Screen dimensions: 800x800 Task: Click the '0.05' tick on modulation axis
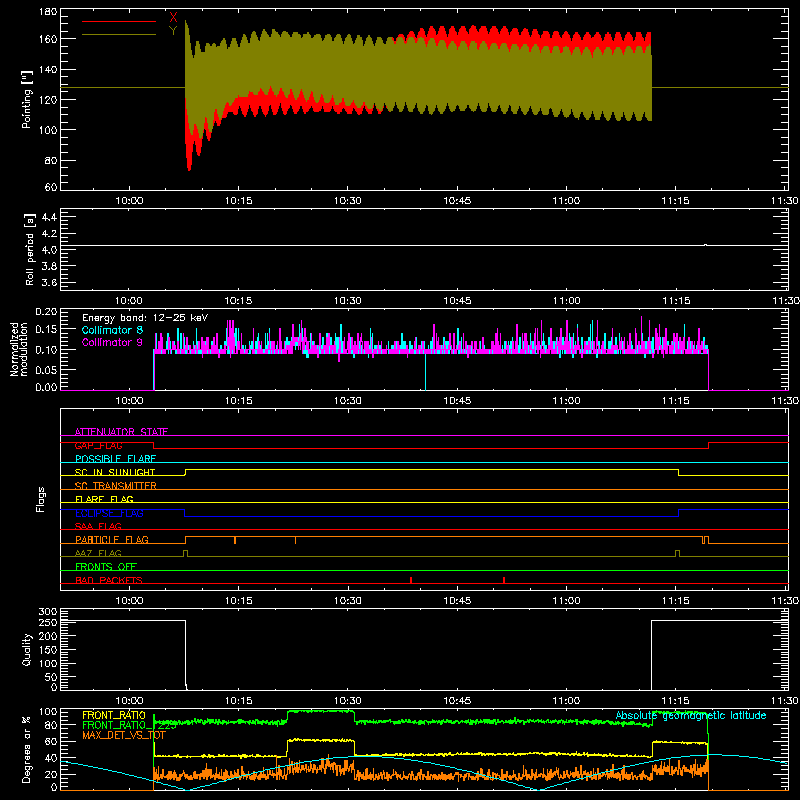coord(46,369)
